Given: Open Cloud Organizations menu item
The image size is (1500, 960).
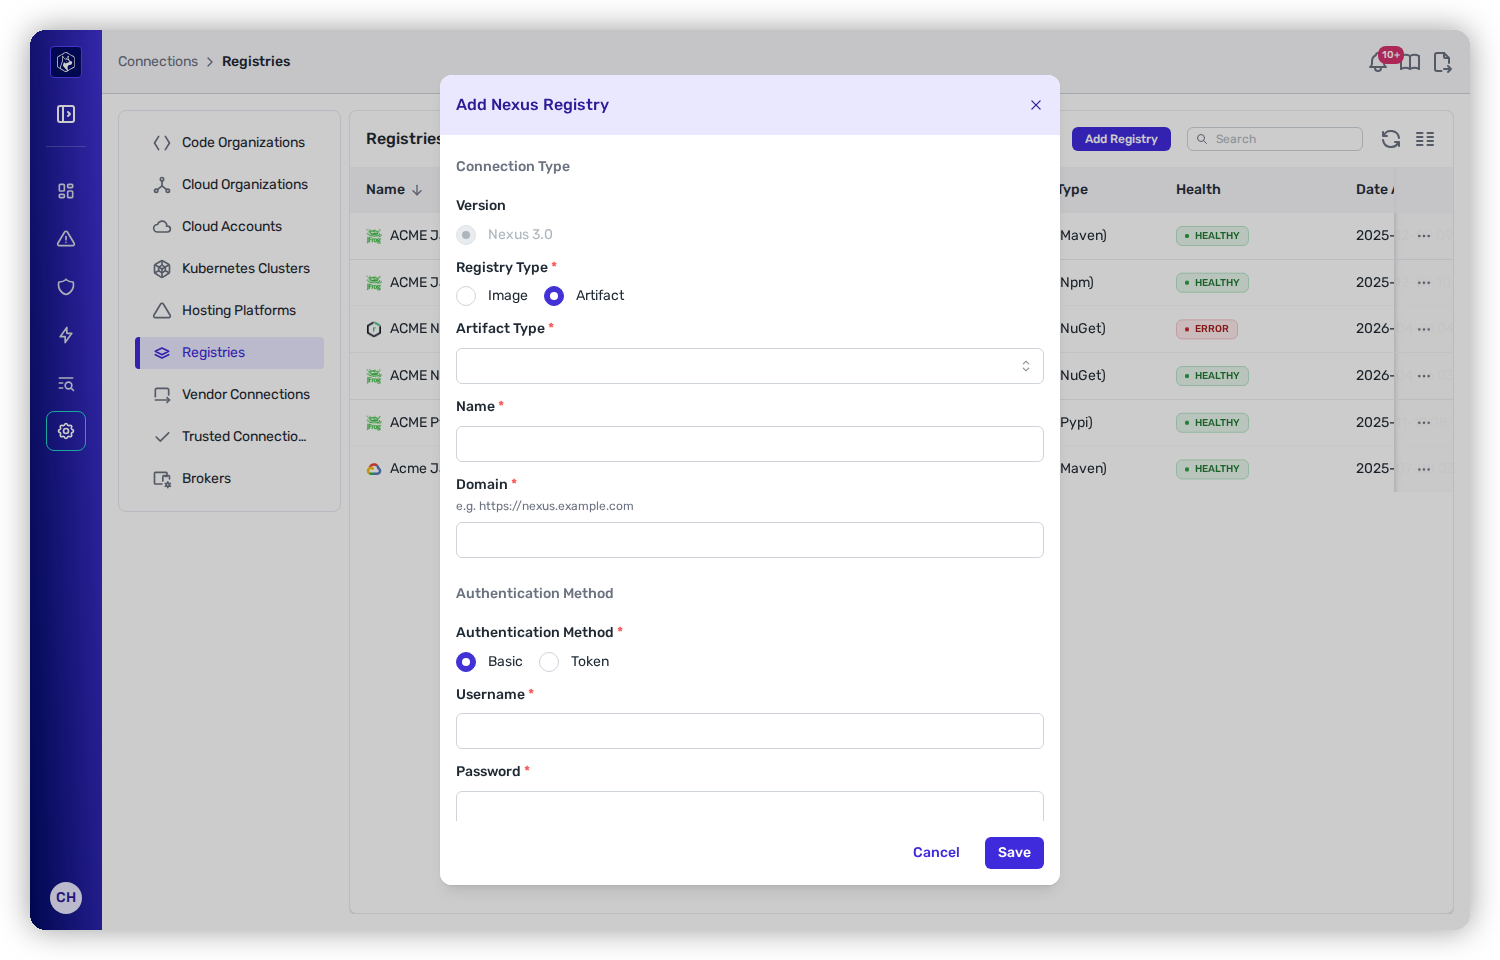Looking at the screenshot, I should click(229, 185).
